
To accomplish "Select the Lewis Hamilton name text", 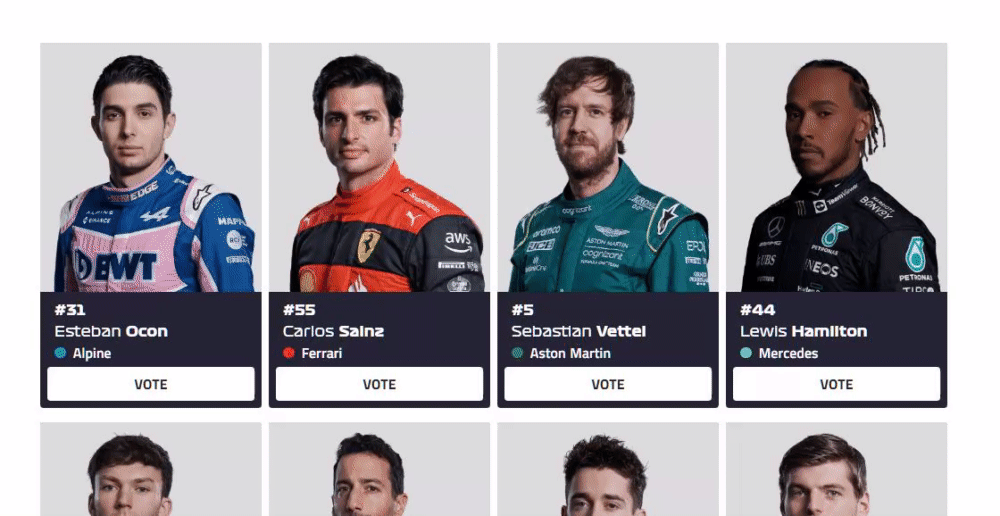I will click(x=804, y=331).
